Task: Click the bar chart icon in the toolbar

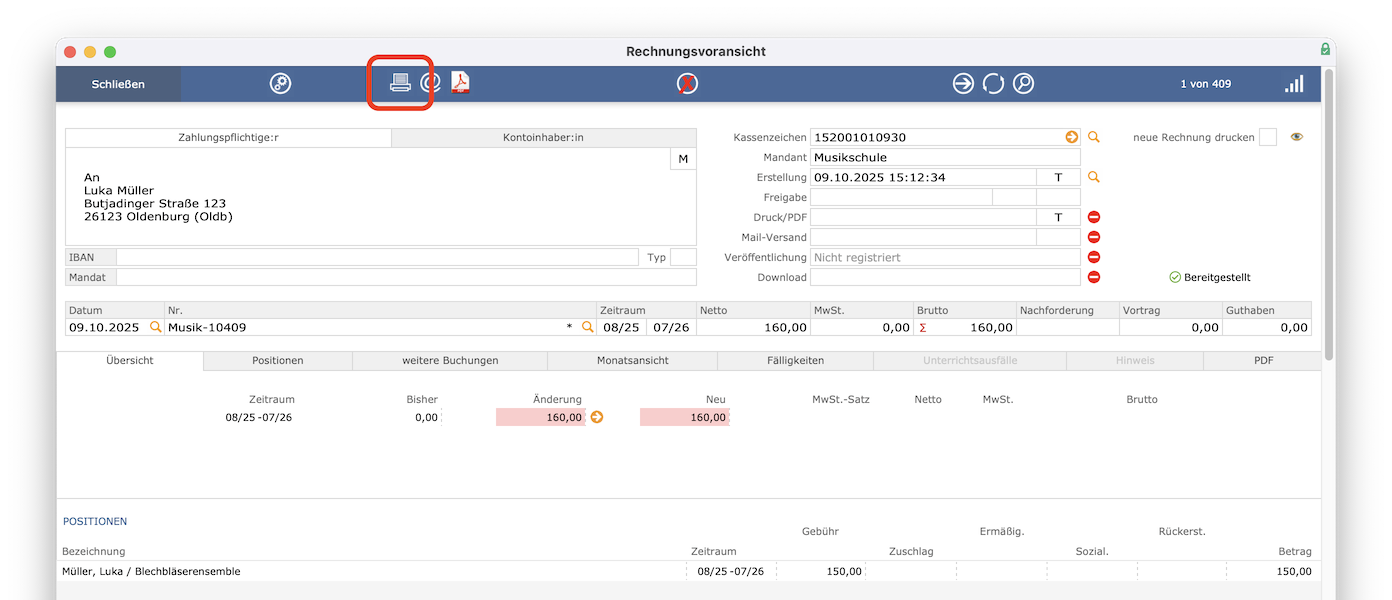Action: (x=1294, y=84)
